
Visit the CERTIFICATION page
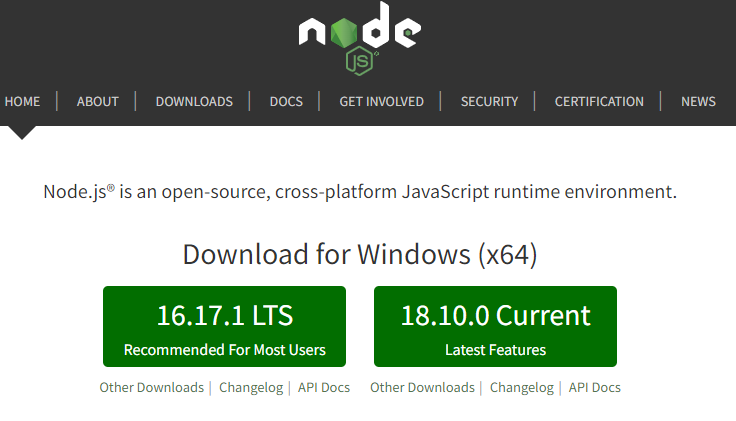(x=599, y=101)
